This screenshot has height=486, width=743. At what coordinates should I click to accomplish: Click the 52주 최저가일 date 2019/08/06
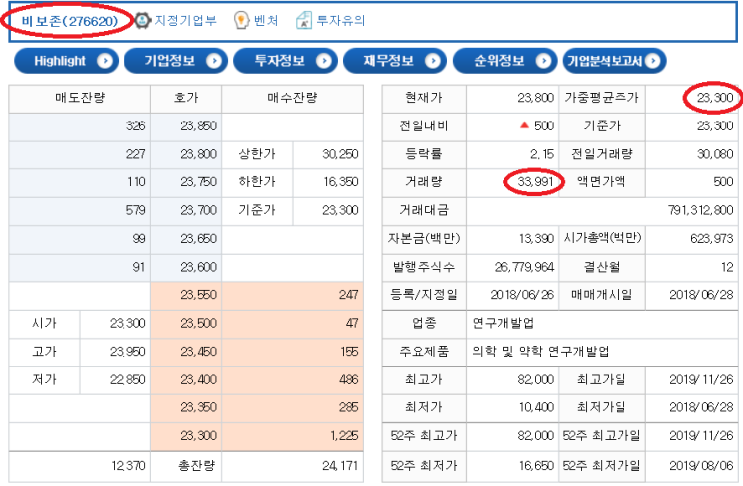pos(701,466)
